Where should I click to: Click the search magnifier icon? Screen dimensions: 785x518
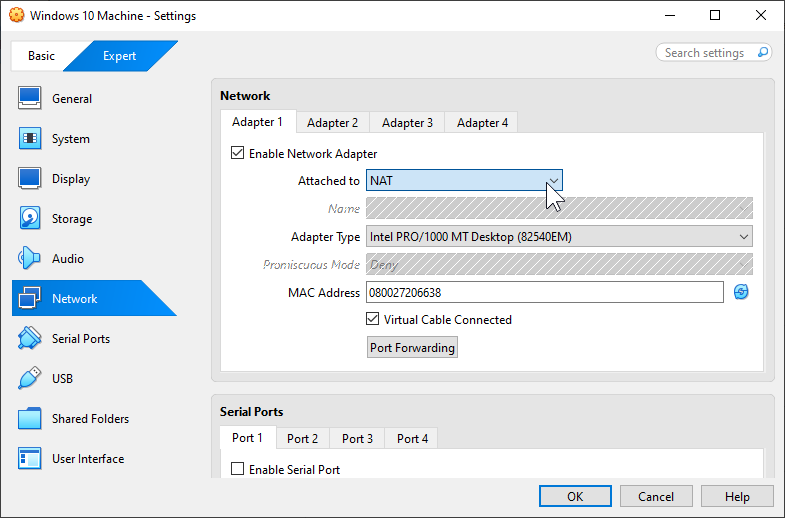[762, 52]
